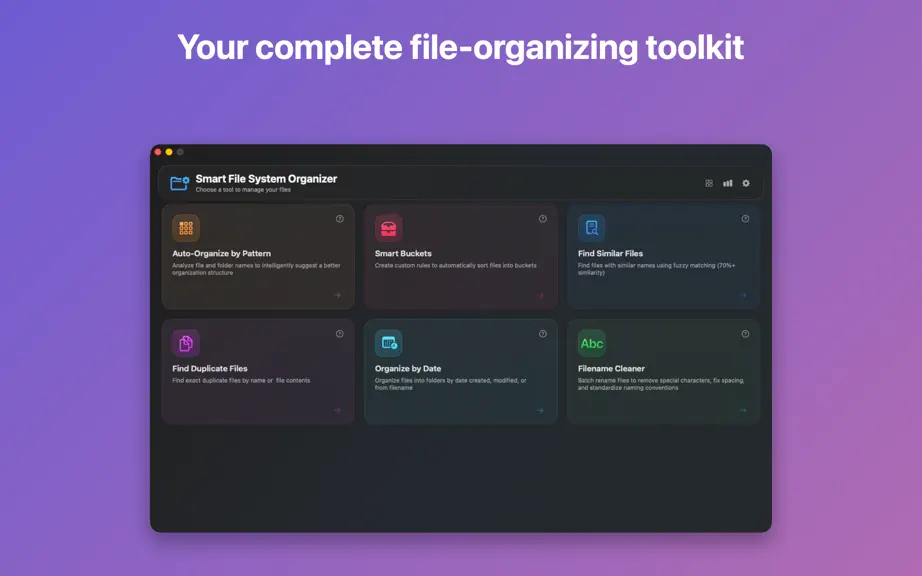Image resolution: width=922 pixels, height=576 pixels.
Task: Click the Find Duplicate Files copy icon
Action: [186, 343]
